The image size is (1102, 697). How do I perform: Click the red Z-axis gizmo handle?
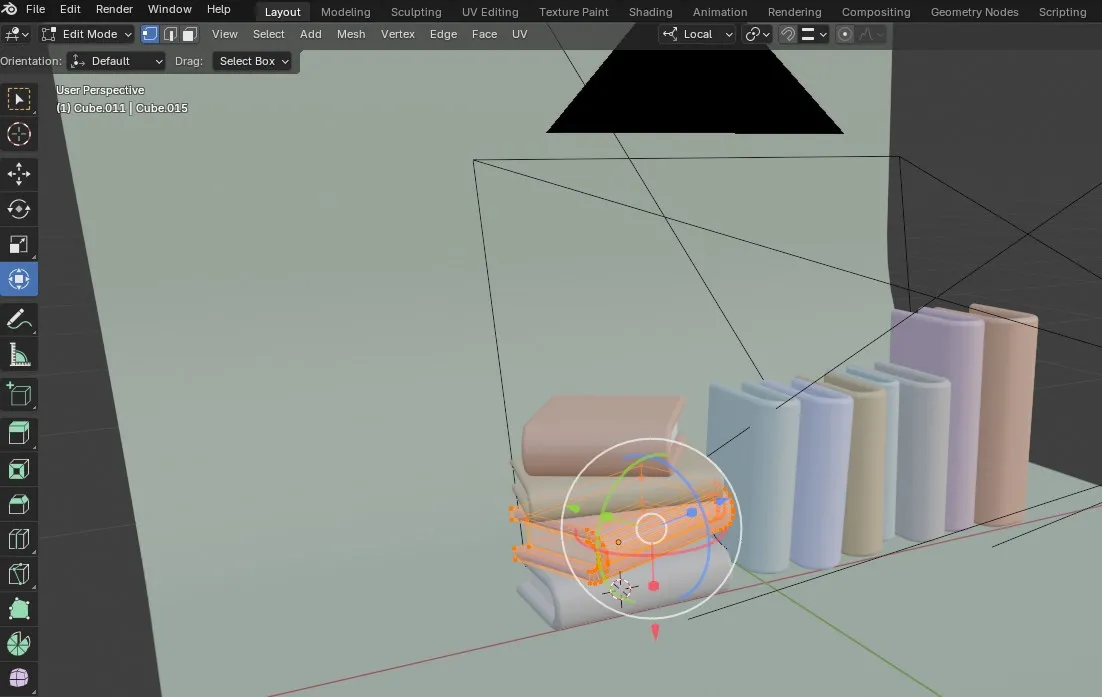coord(654,586)
